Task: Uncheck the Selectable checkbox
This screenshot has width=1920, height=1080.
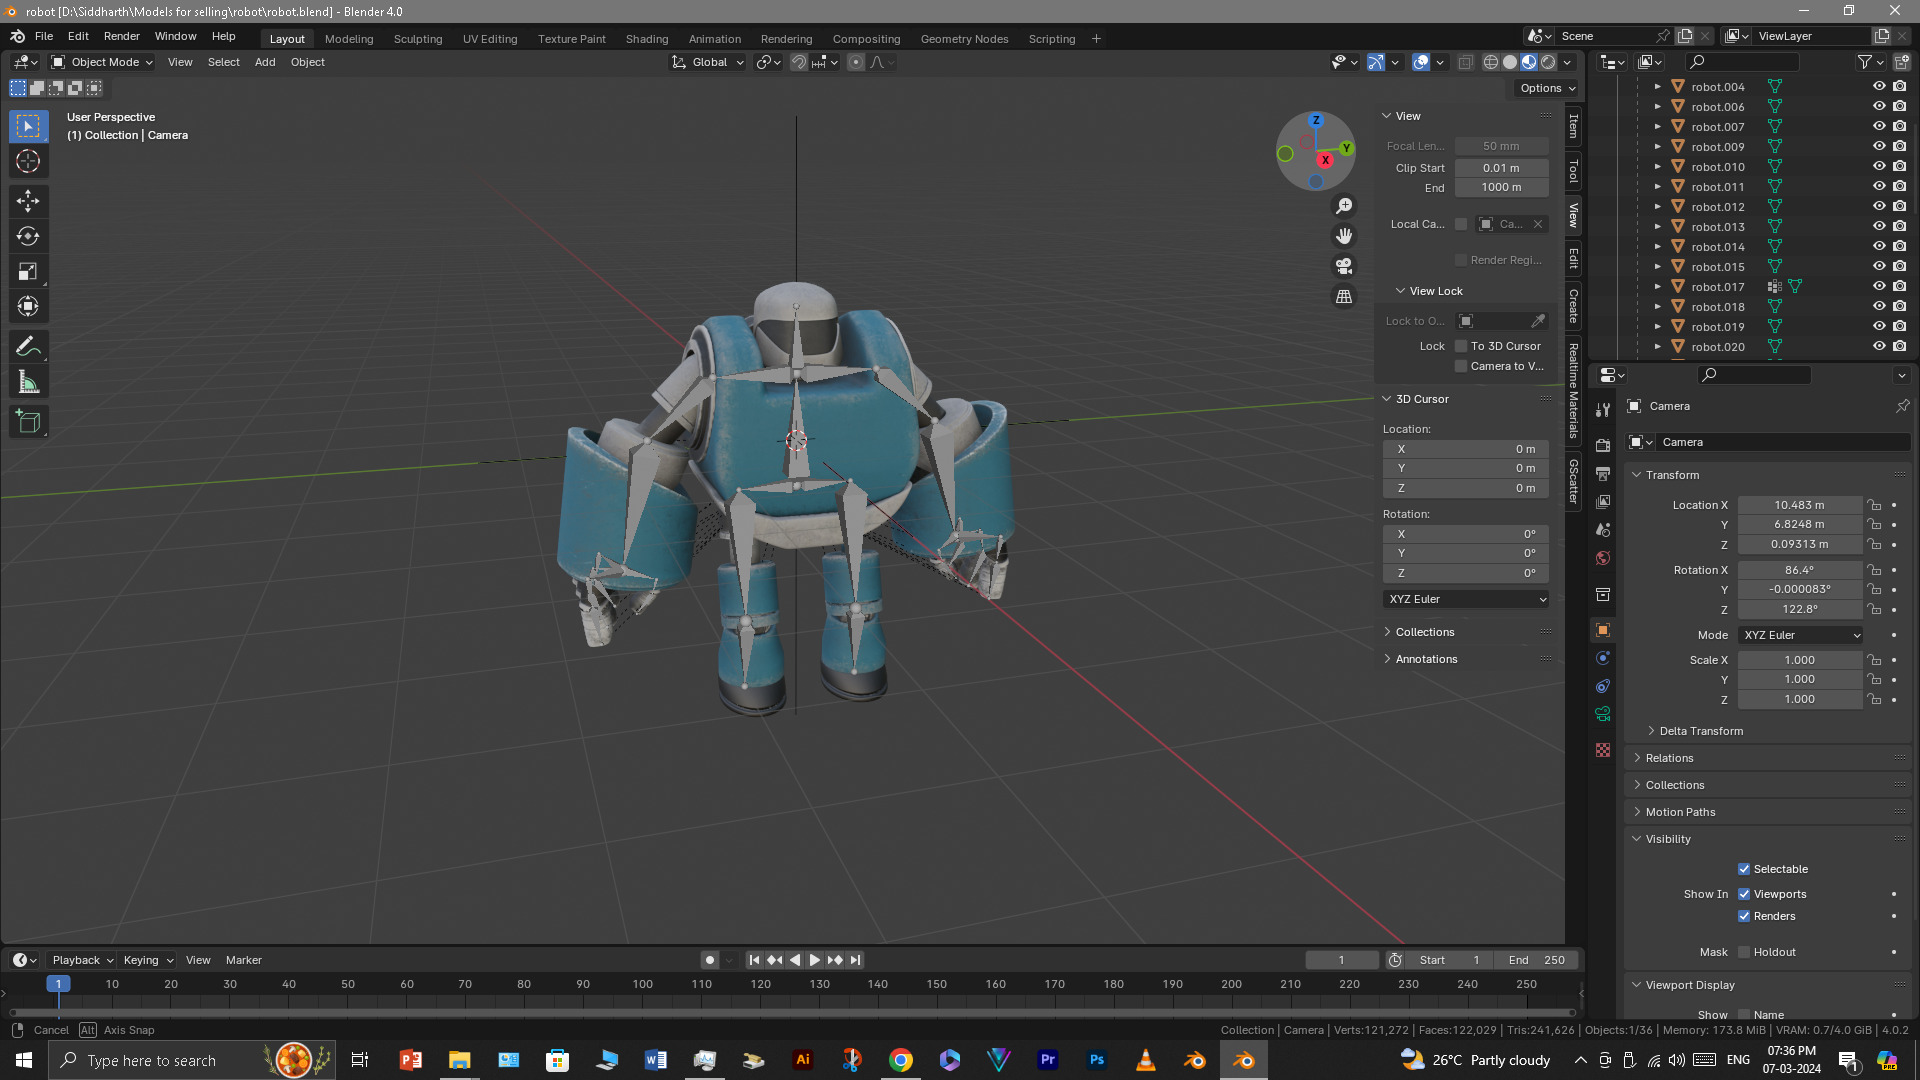Action: [1744, 869]
